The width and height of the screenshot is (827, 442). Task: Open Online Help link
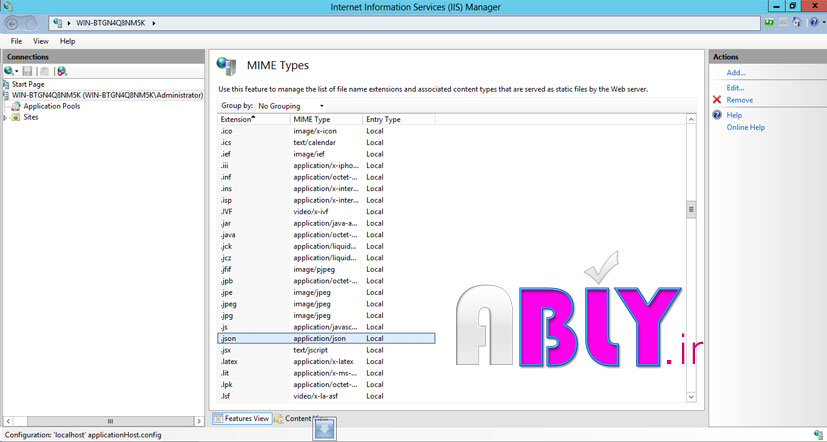tap(746, 127)
